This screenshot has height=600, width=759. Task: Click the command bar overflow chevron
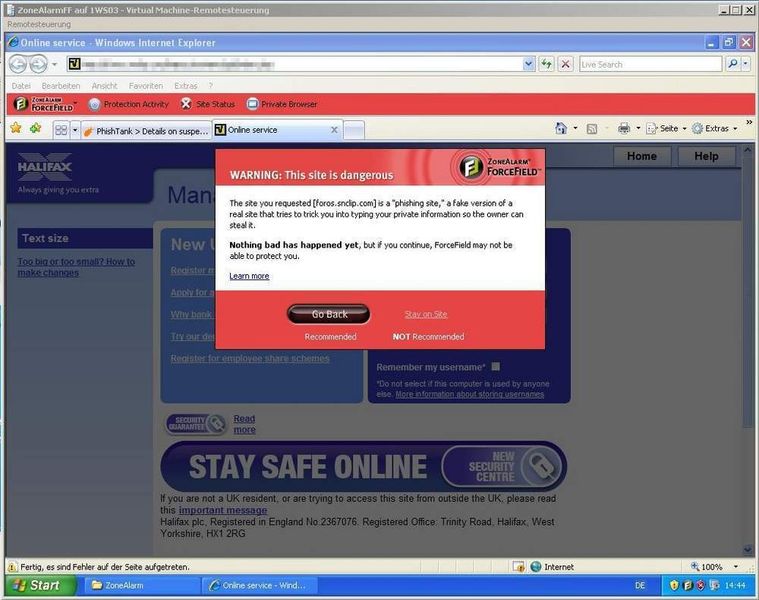coord(749,122)
